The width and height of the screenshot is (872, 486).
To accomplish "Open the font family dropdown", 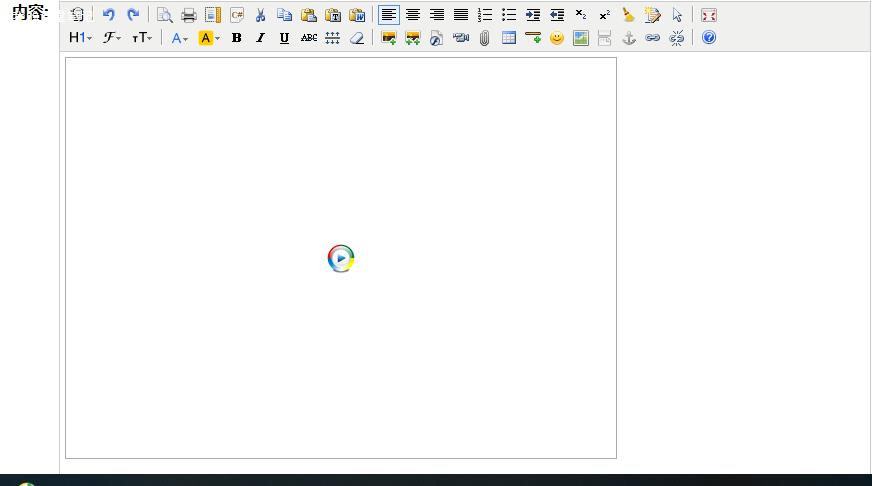I will pos(112,38).
